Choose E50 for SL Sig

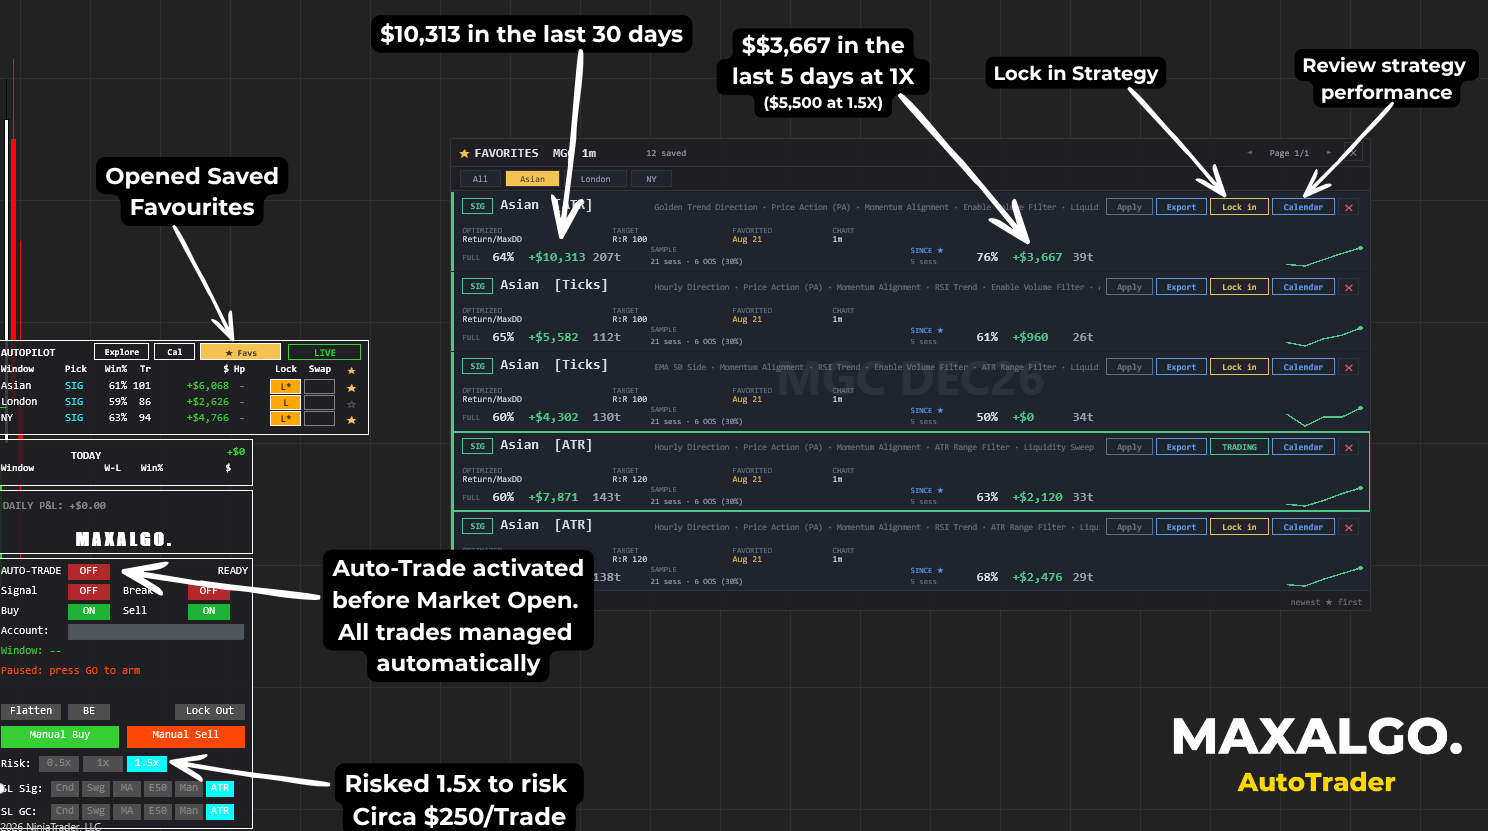pos(158,788)
